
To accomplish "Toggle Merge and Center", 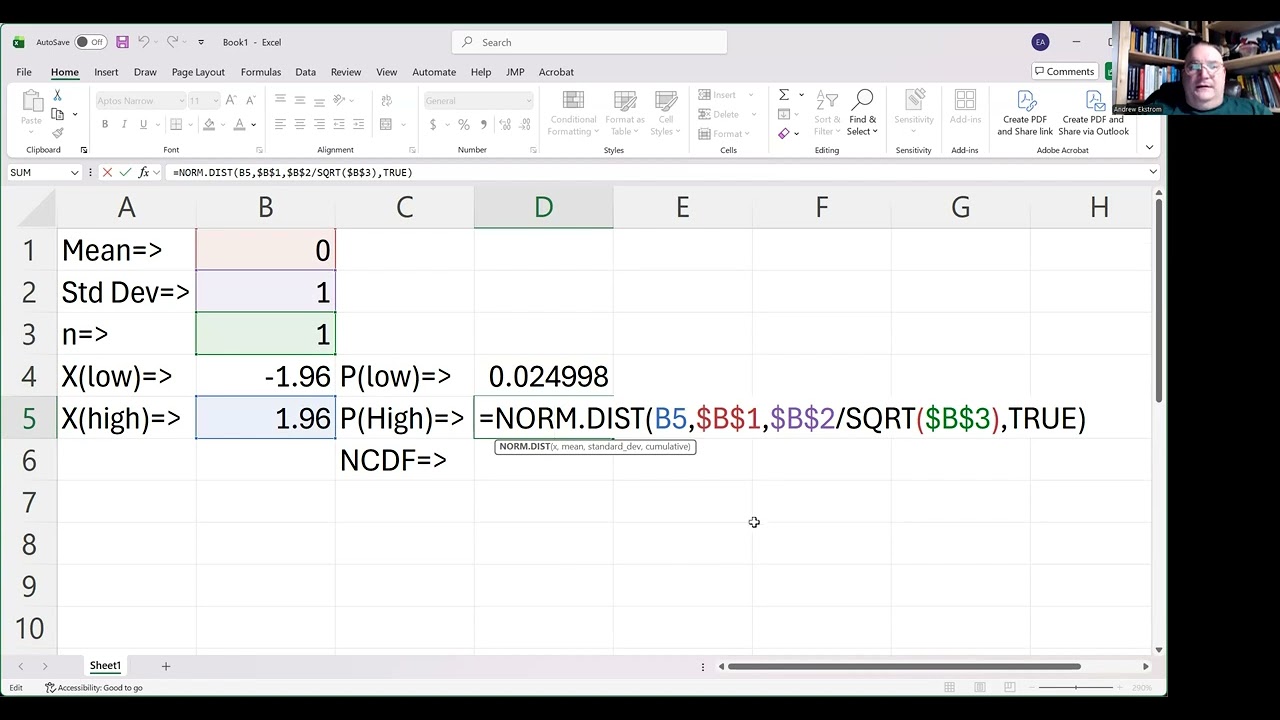I will tap(386, 124).
